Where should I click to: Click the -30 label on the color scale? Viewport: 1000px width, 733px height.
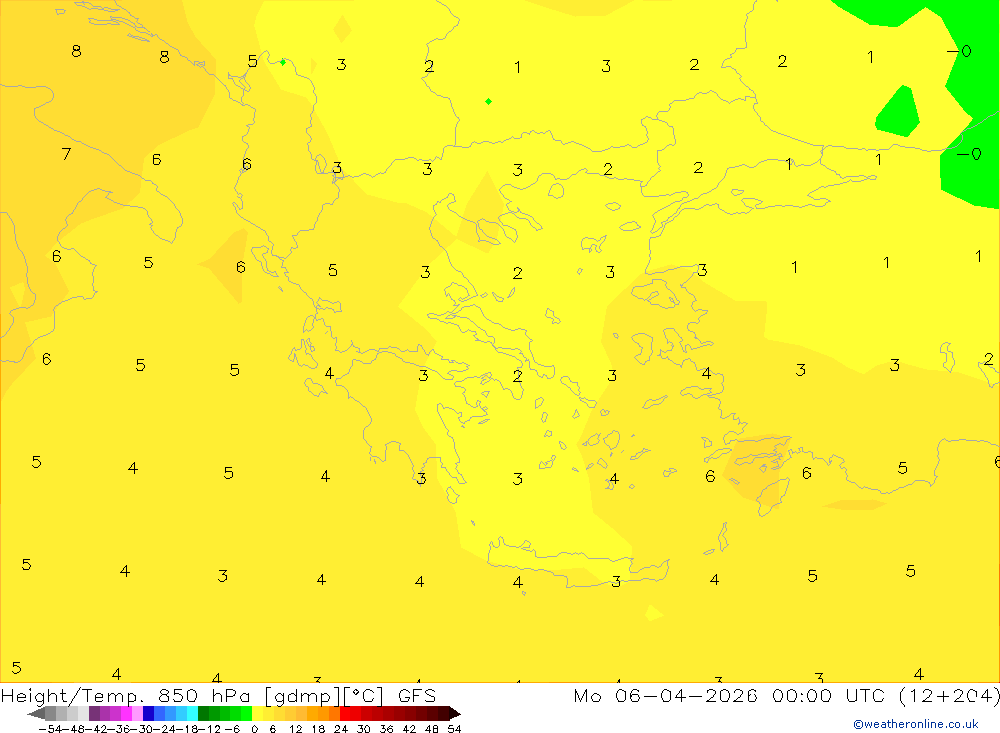(x=142, y=729)
